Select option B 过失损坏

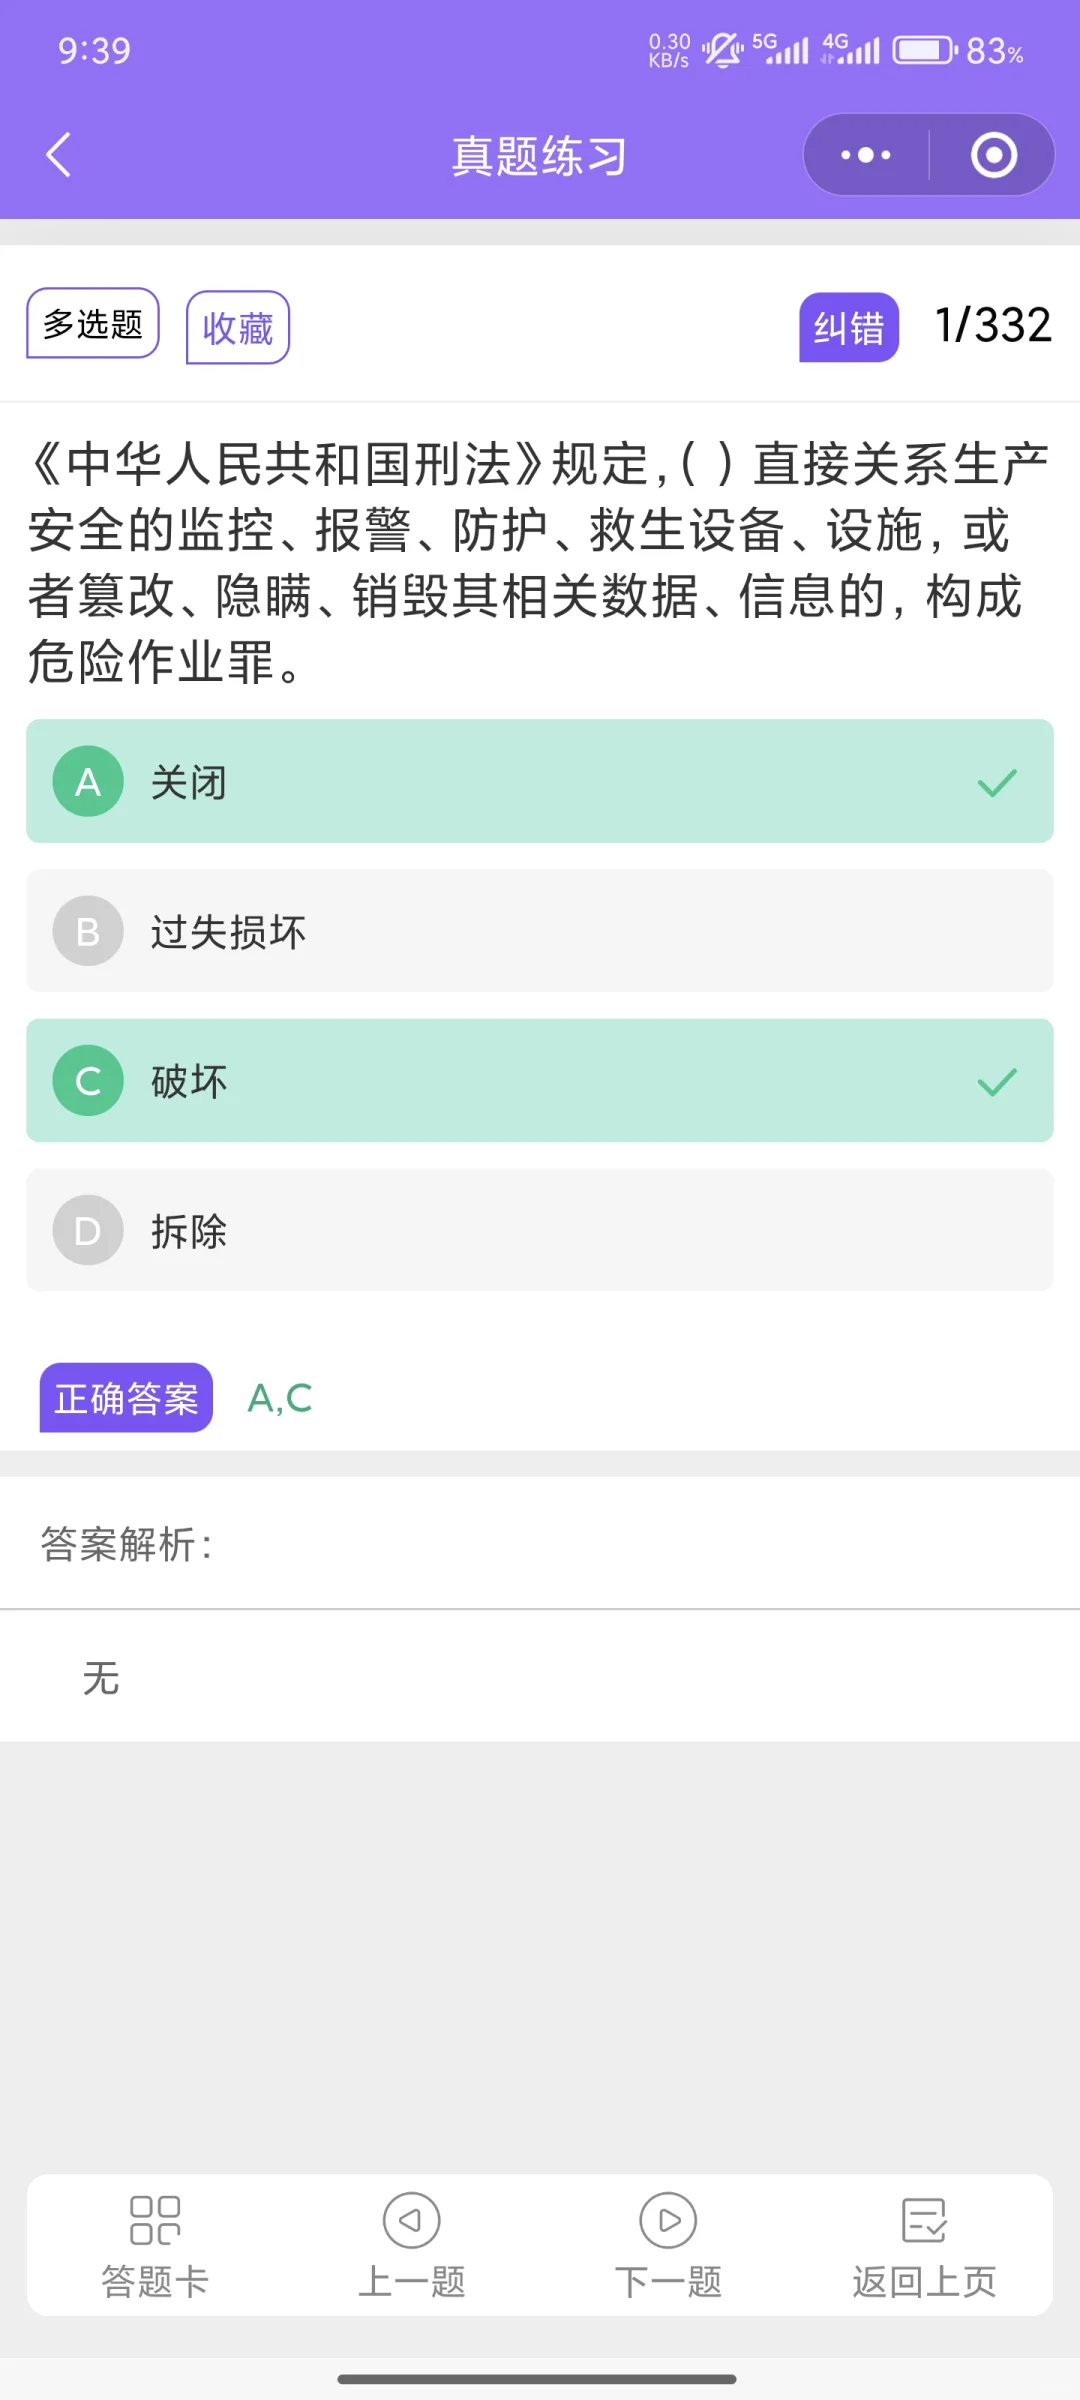pyautogui.click(x=540, y=931)
